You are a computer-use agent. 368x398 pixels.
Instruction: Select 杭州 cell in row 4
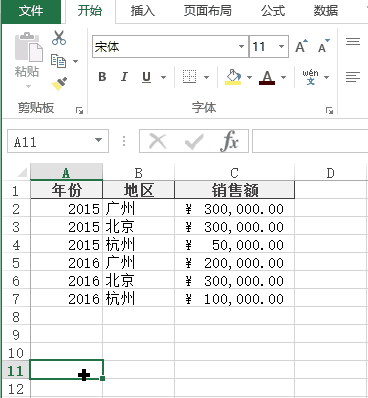pos(138,245)
